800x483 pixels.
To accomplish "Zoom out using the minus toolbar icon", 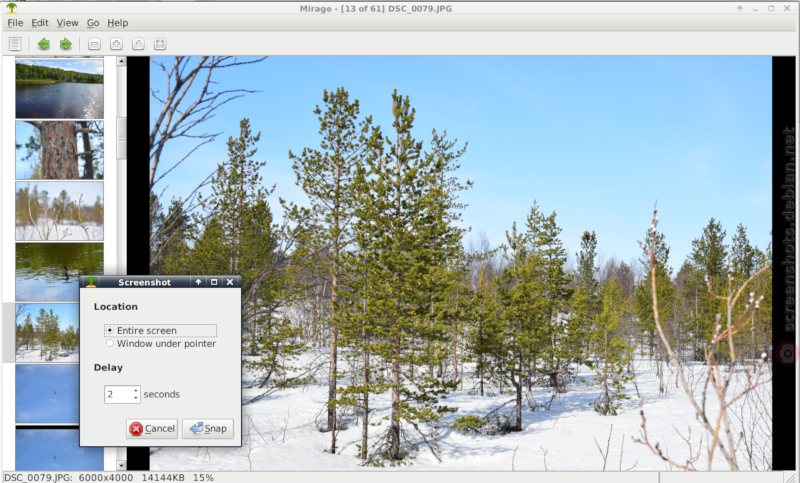I will tap(94, 44).
